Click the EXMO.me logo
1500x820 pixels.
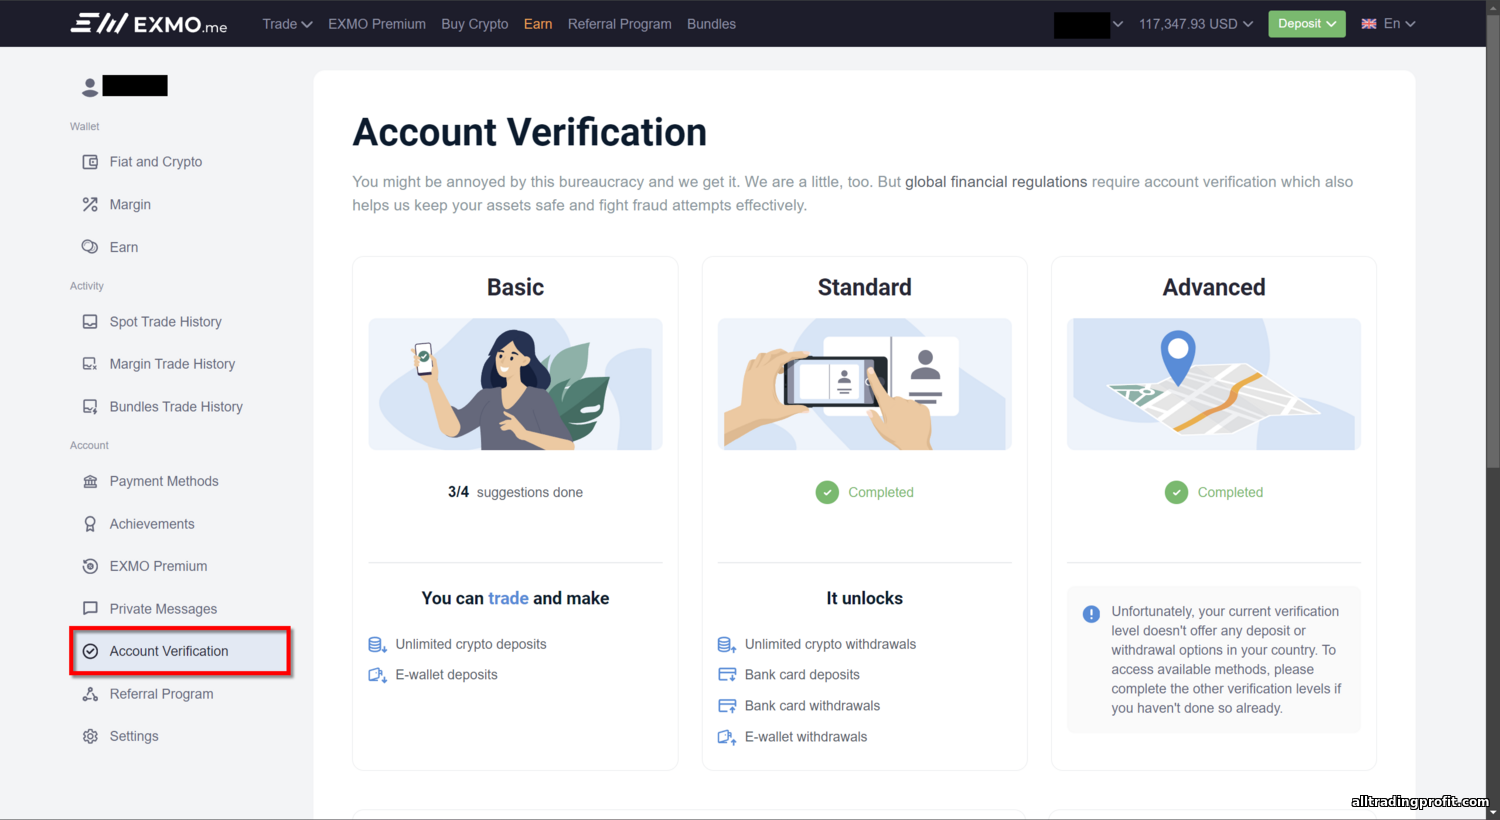pyautogui.click(x=149, y=23)
